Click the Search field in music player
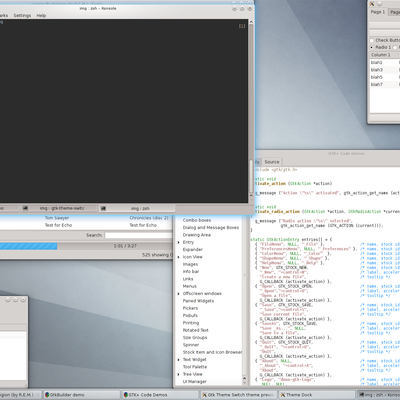The height and width of the screenshot is (400, 400). (x=139, y=235)
